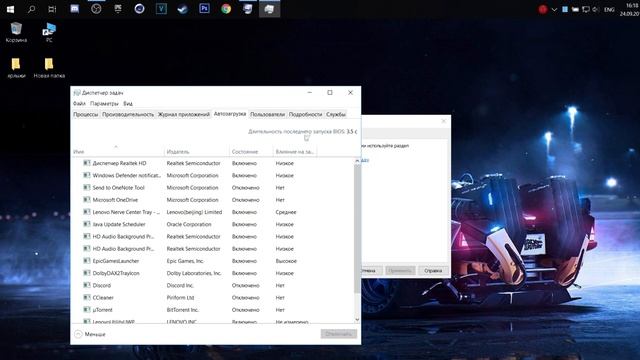Click the Java Update Scheduler entry icon

(x=87, y=224)
